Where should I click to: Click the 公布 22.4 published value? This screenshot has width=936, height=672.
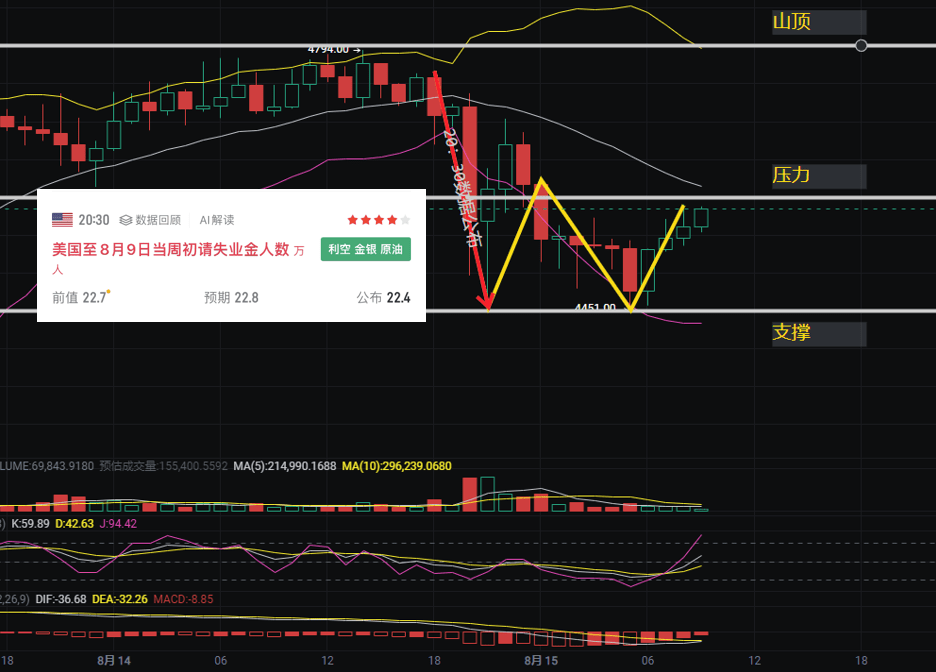pyautogui.click(x=383, y=297)
